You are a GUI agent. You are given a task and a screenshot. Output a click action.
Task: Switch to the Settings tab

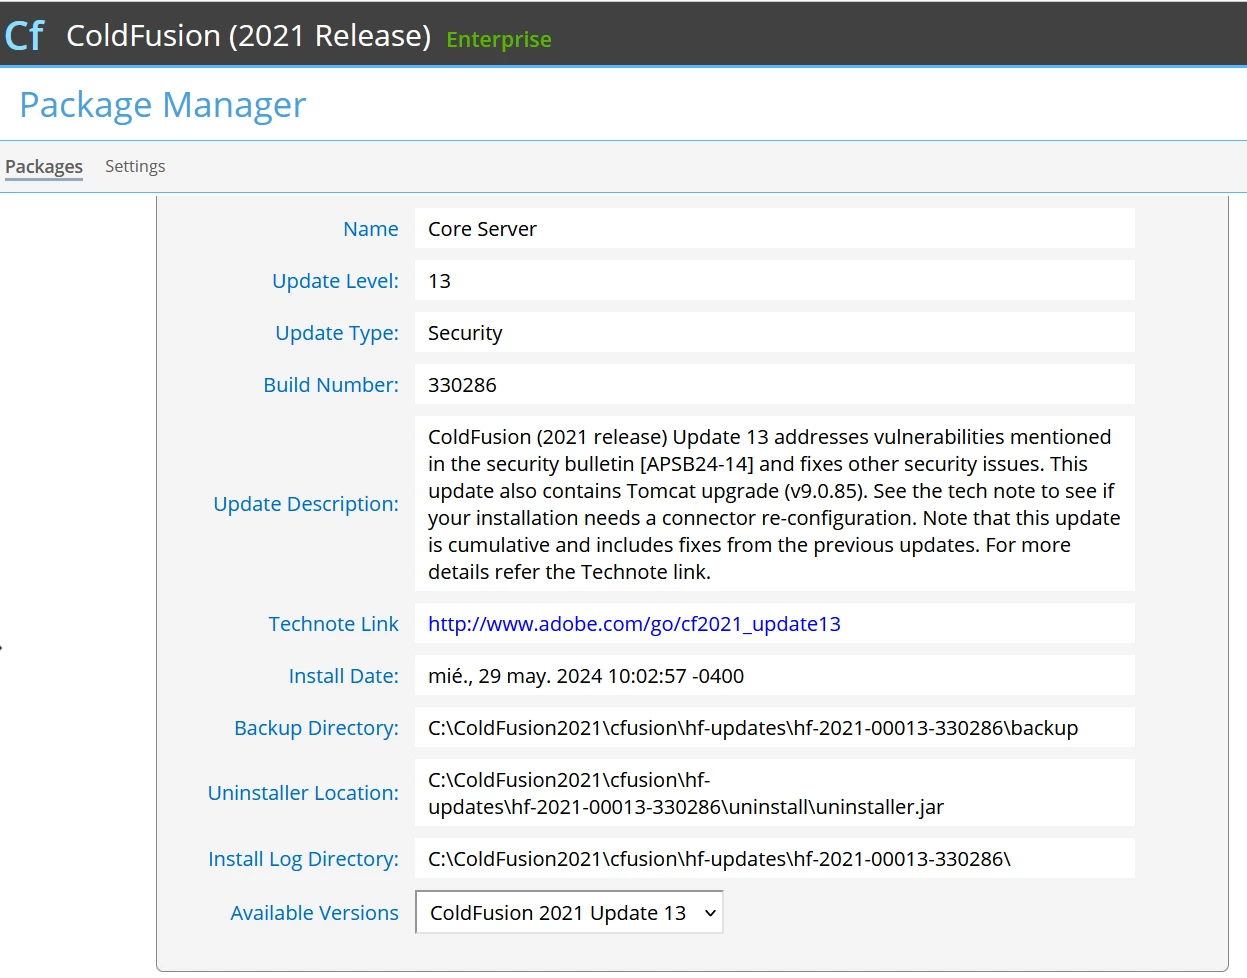point(135,166)
